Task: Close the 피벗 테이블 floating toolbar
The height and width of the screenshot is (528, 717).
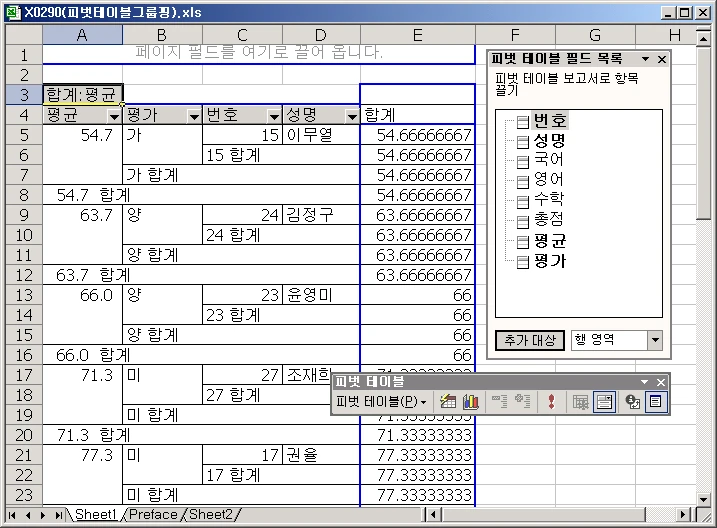Action: (661, 382)
